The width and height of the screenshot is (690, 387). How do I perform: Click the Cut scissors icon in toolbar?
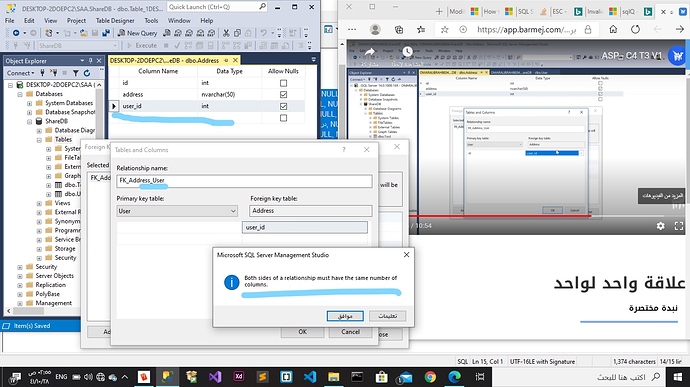coord(226,33)
